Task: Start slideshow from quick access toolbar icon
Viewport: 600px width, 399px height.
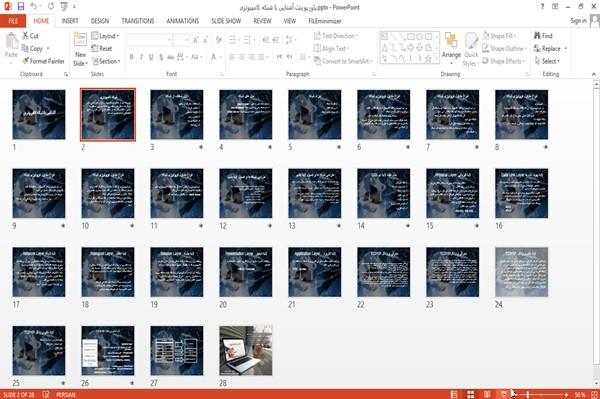Action: [64, 7]
